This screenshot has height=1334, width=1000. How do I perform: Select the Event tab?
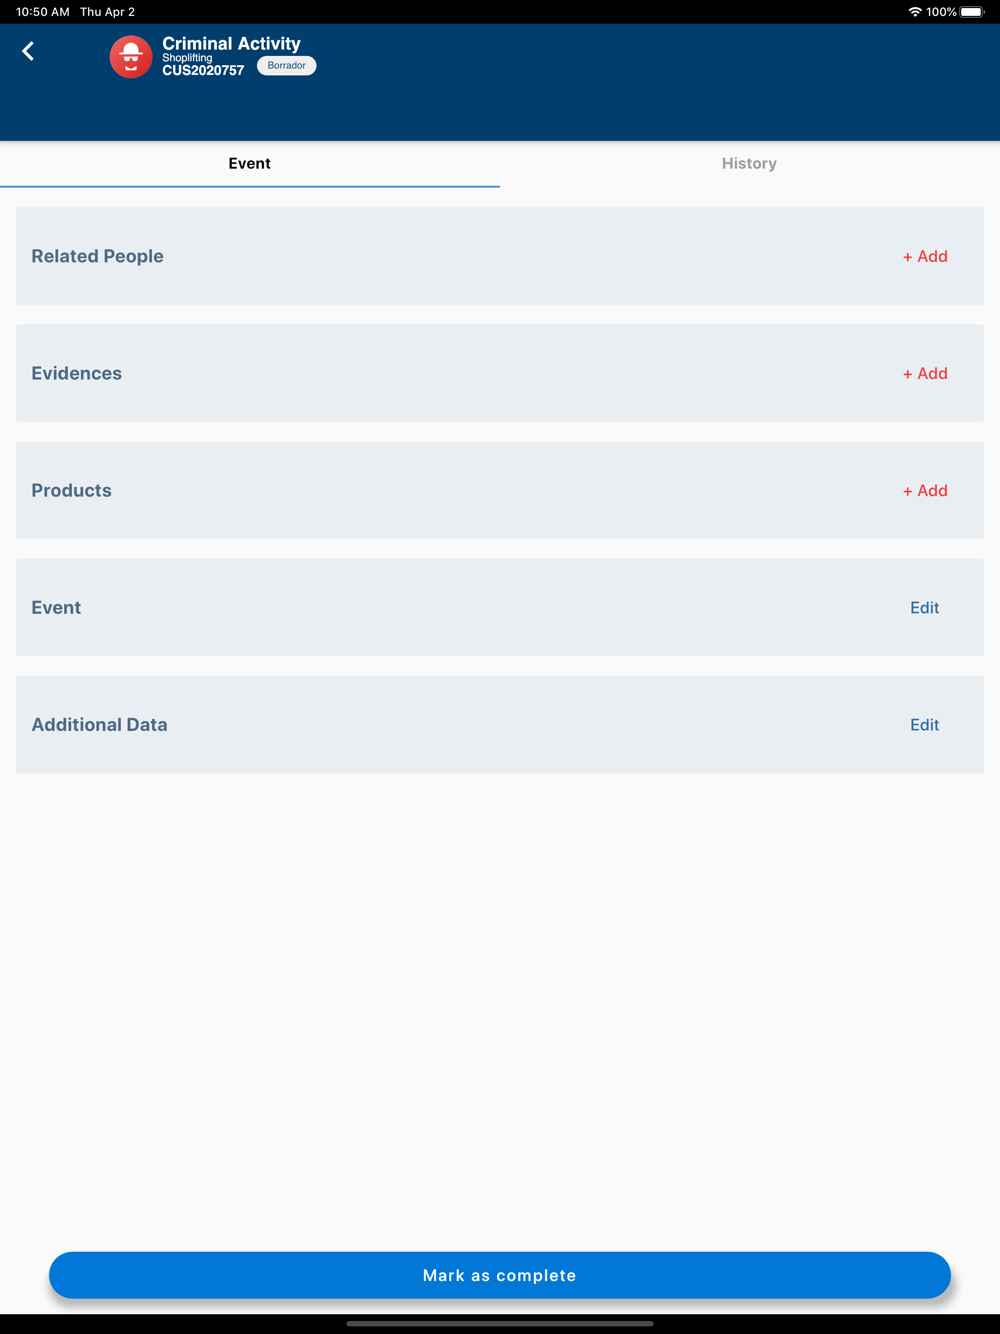250,164
